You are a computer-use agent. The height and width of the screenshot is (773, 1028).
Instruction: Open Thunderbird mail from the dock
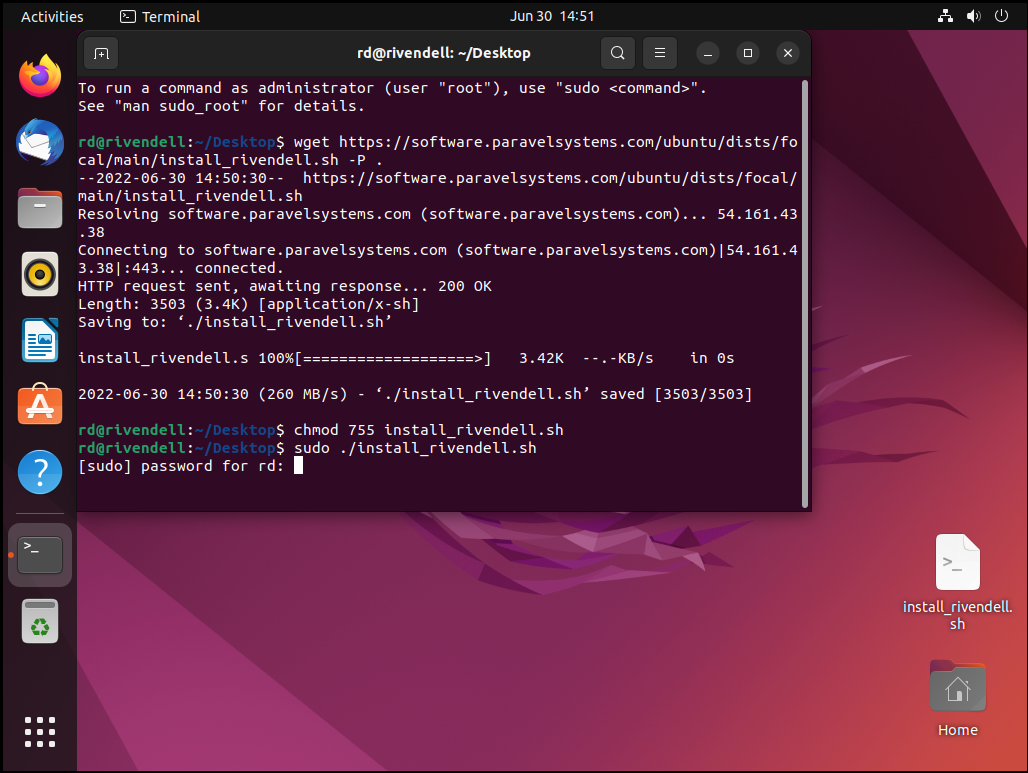tap(40, 142)
